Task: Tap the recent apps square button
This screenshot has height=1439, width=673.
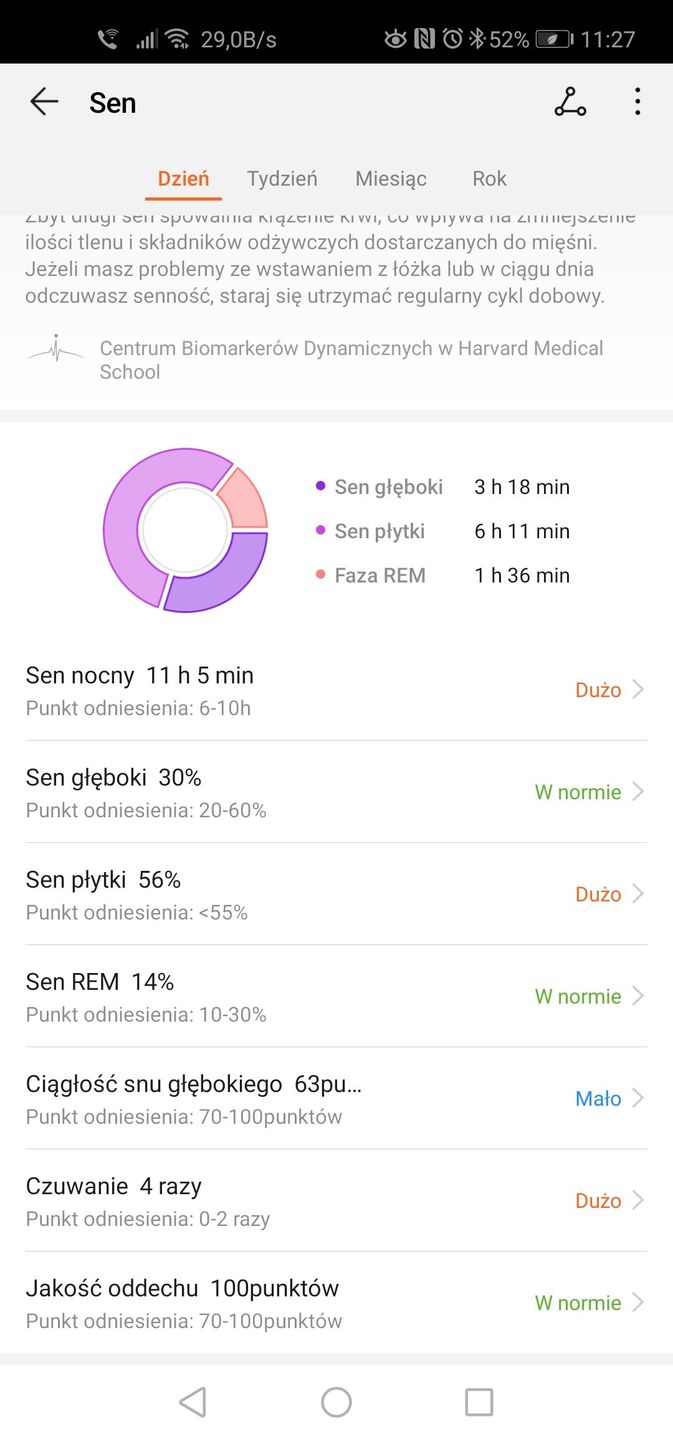Action: [478, 1401]
